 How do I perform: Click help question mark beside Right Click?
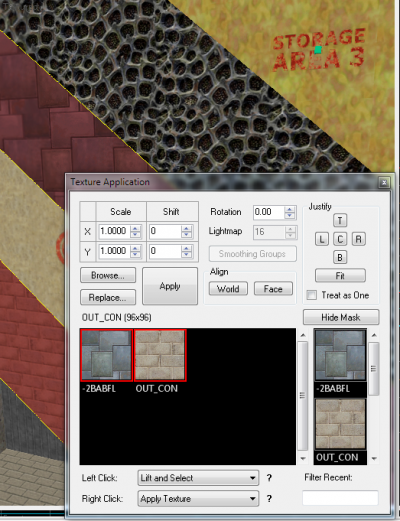[x=269, y=499]
